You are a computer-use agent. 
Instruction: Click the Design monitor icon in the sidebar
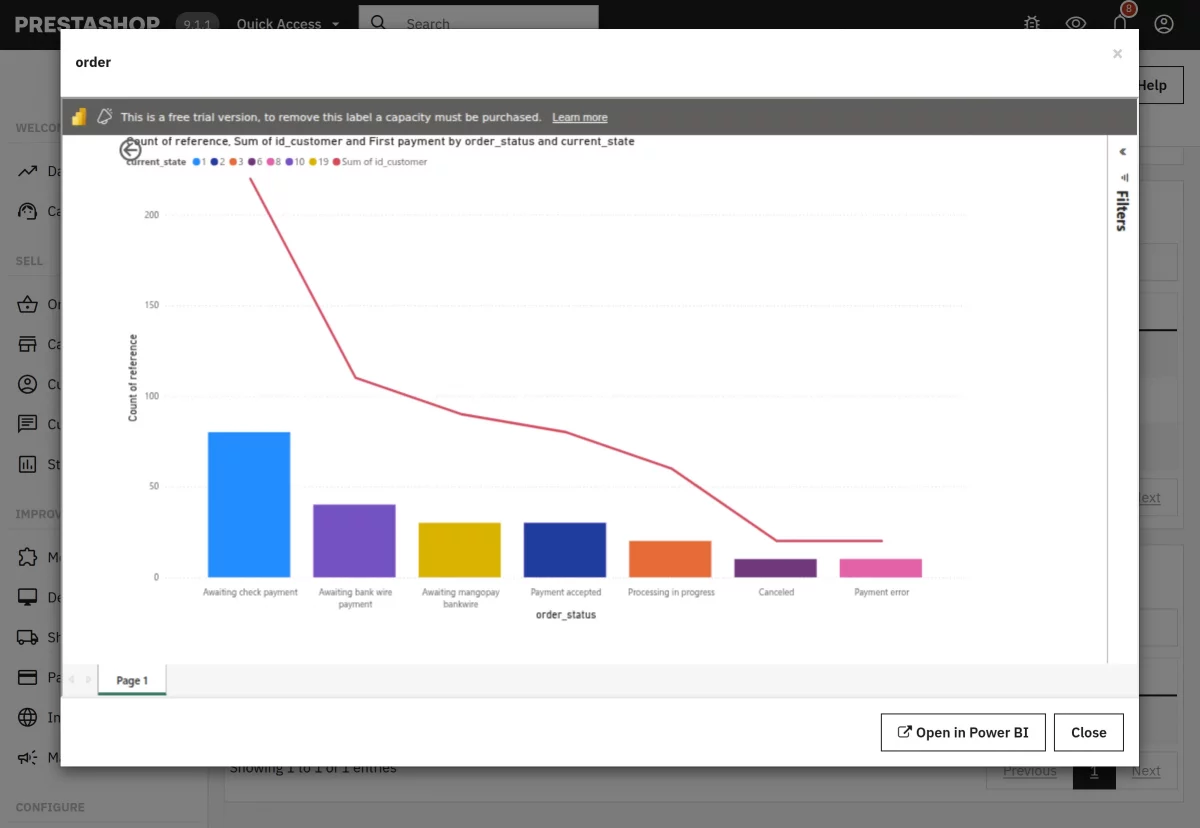click(28, 597)
